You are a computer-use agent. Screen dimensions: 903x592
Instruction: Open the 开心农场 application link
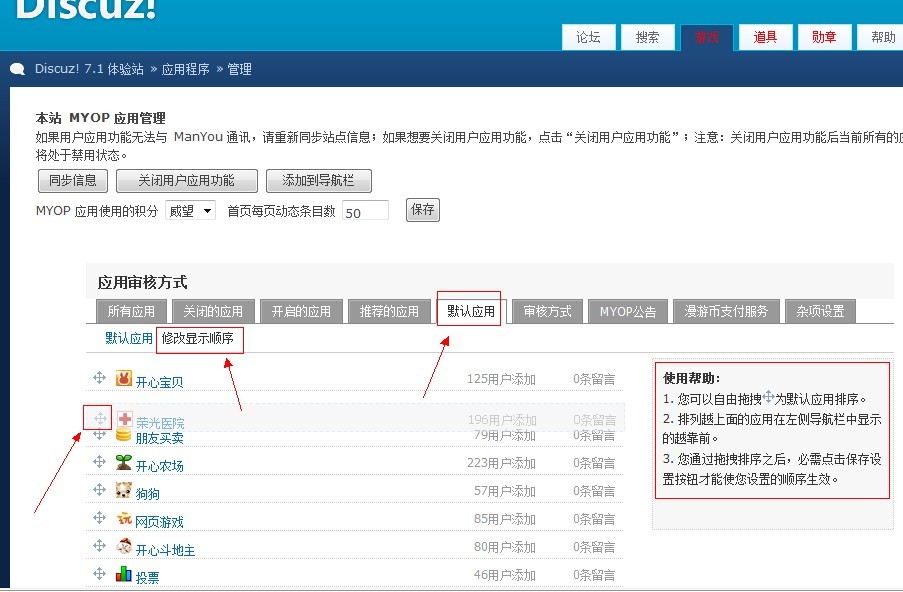[160, 466]
